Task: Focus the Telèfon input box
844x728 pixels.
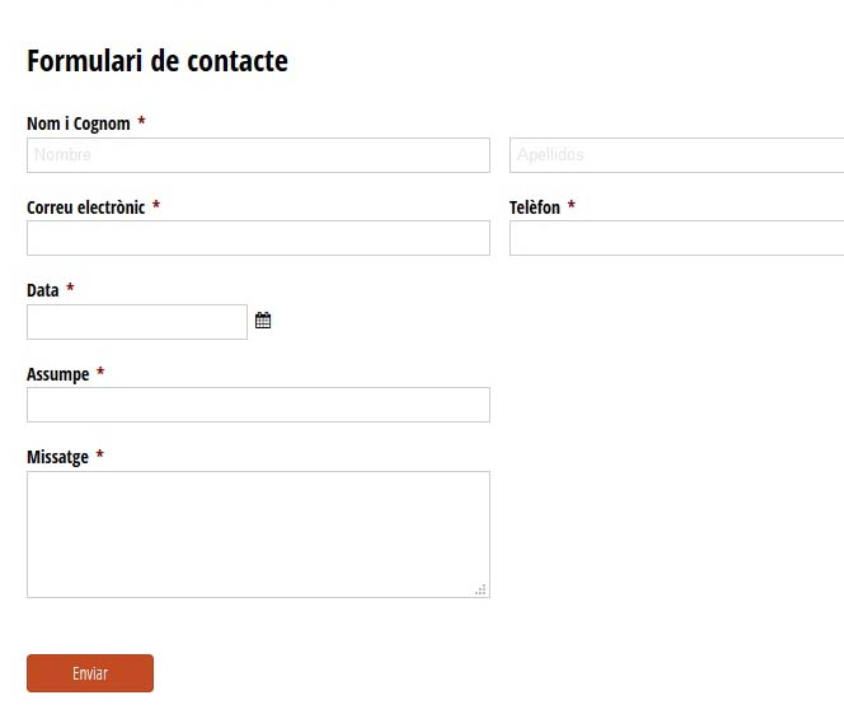Action: pos(677,238)
